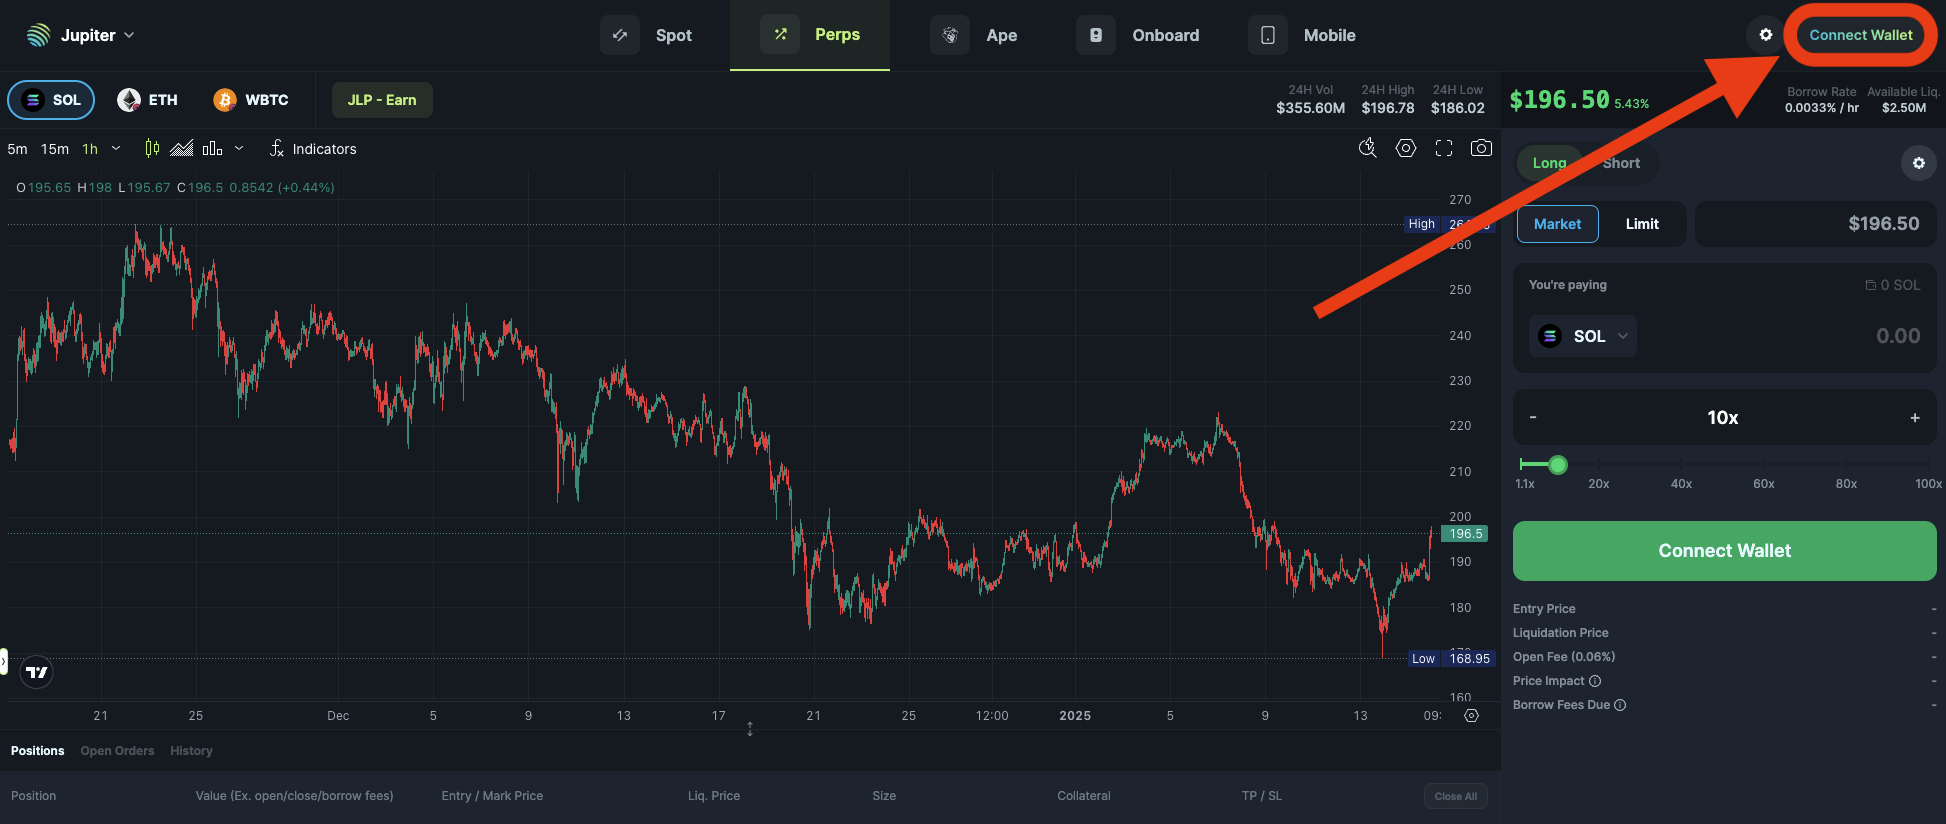
Task: Click the 196.5 current price label
Action: pyautogui.click(x=1465, y=534)
